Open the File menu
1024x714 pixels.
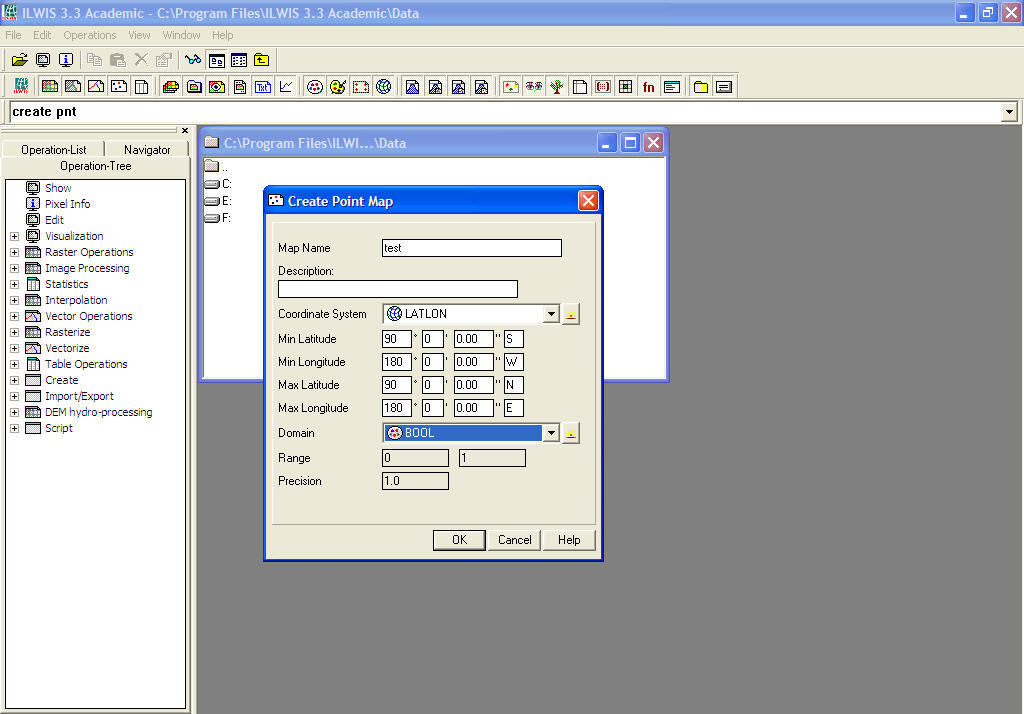(x=13, y=35)
